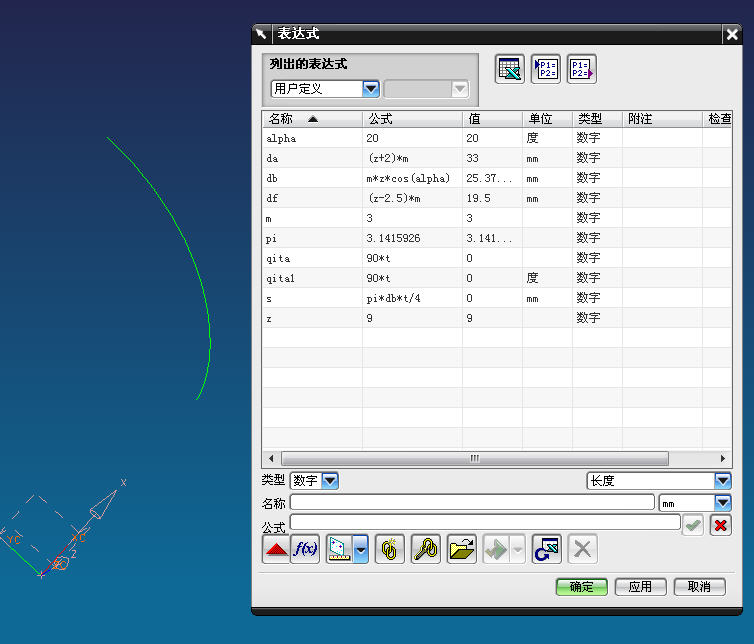The height and width of the screenshot is (644, 754).
Task: Click the red X reject edit button
Action: pyautogui.click(x=720, y=525)
